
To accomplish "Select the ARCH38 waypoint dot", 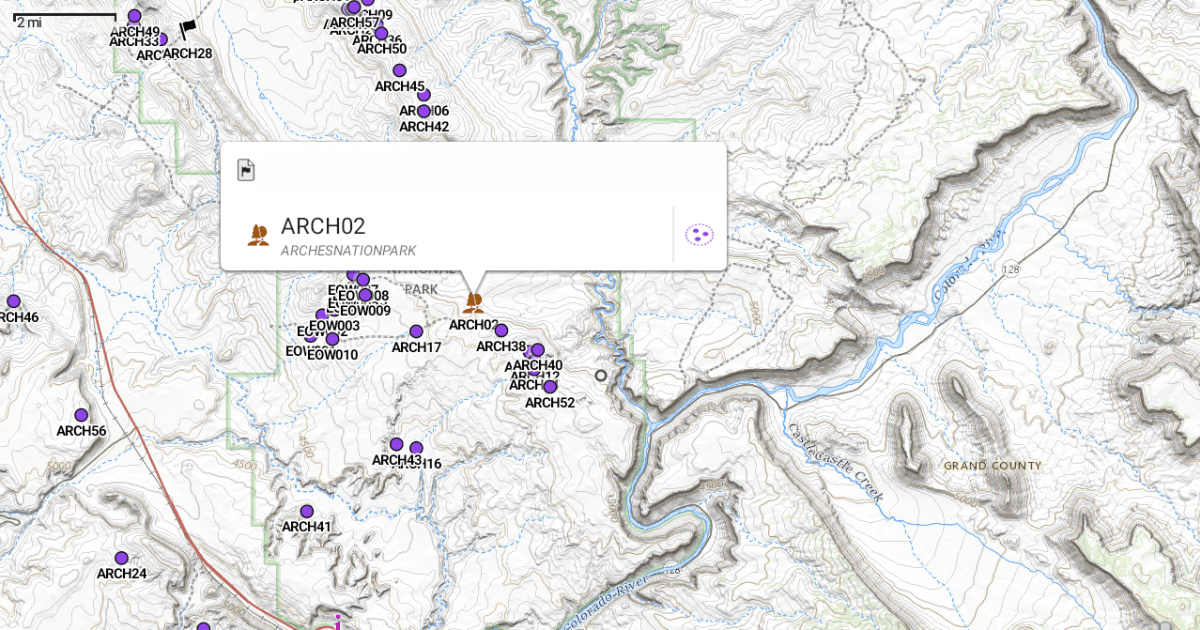I will point(501,331).
